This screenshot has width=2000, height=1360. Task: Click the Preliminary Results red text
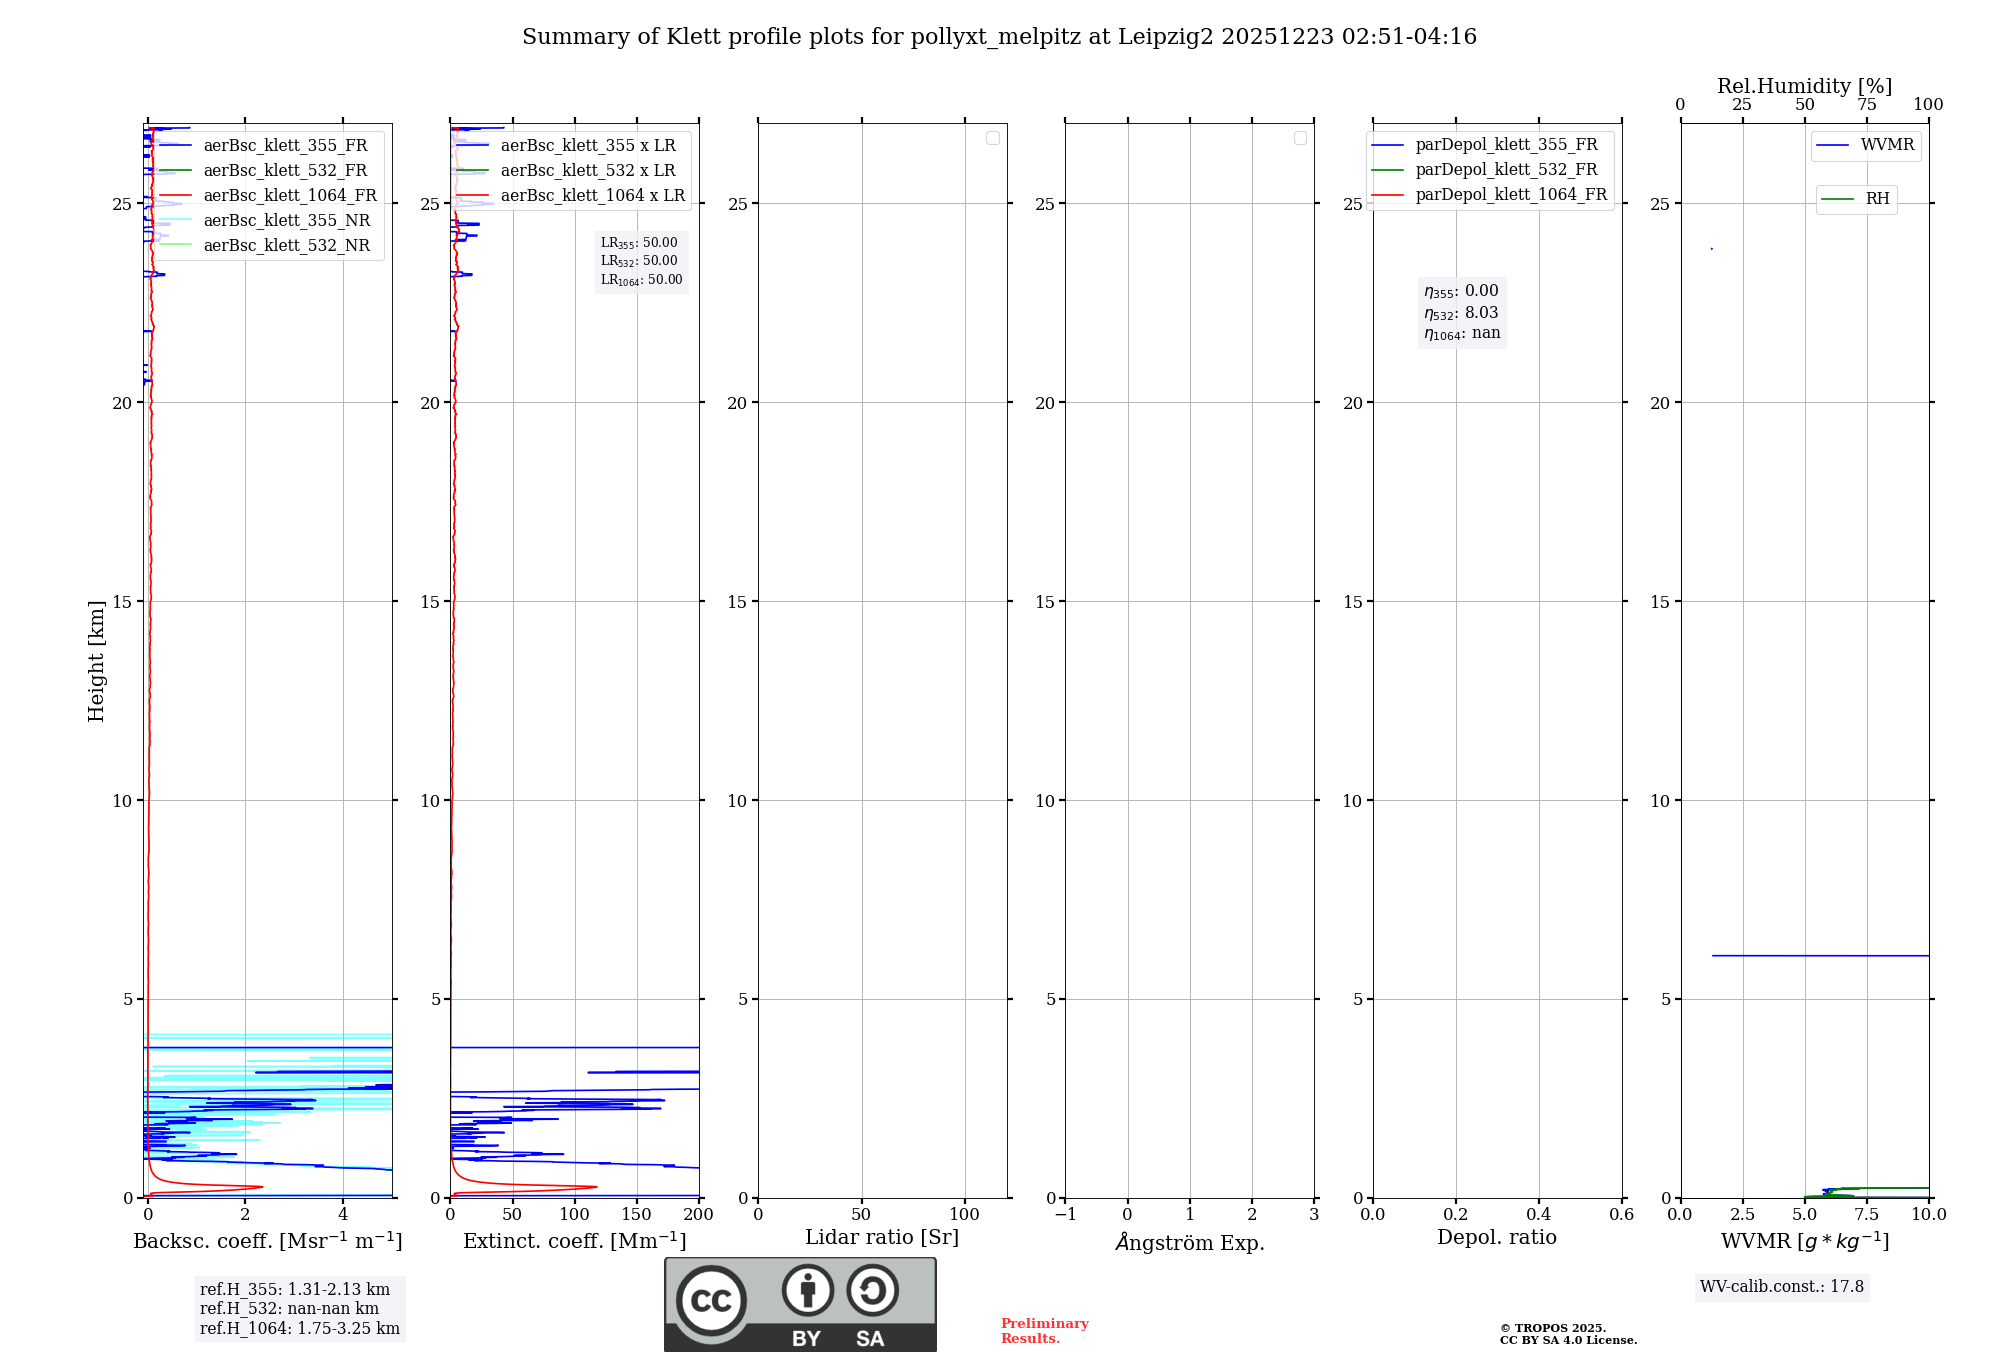click(1044, 1331)
